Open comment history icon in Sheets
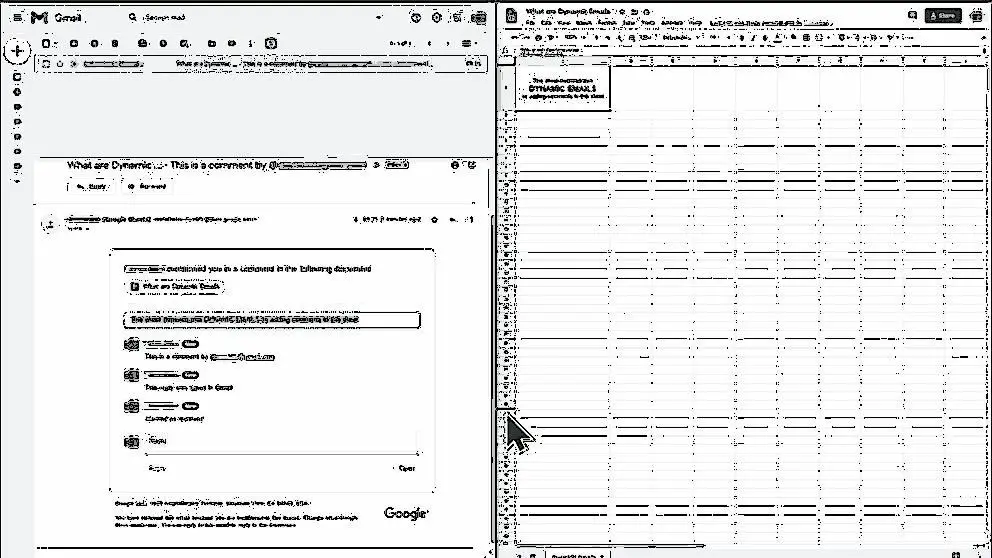The width and height of the screenshot is (992, 558). (x=912, y=15)
